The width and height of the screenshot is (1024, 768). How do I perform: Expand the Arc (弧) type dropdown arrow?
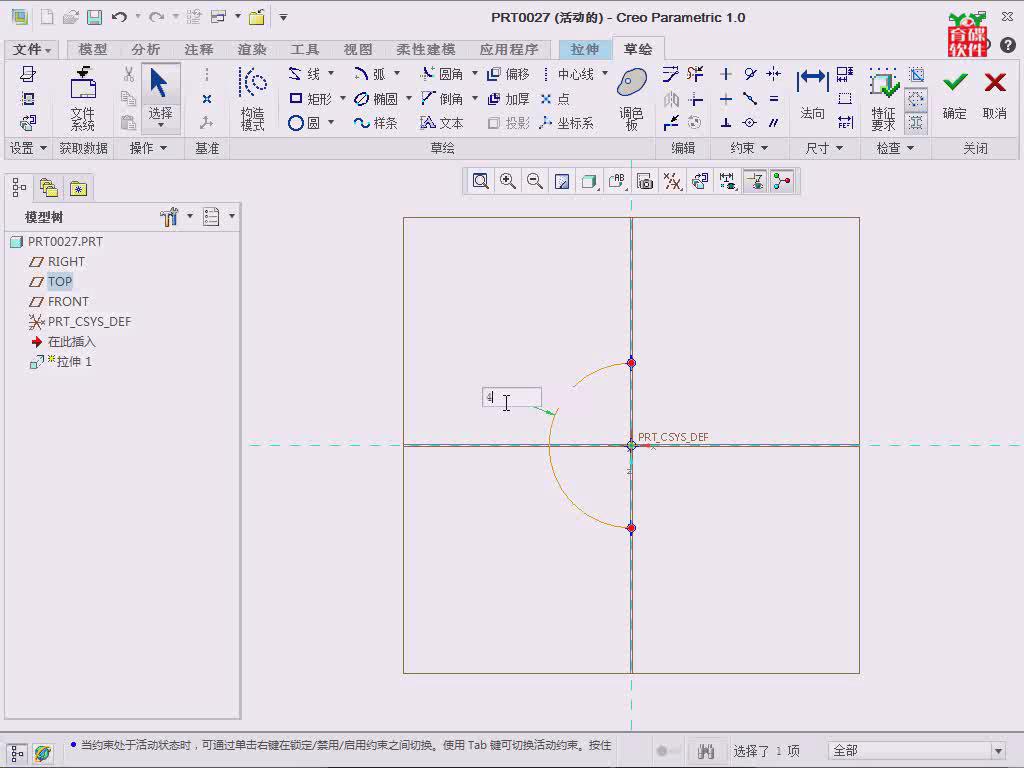tap(396, 73)
